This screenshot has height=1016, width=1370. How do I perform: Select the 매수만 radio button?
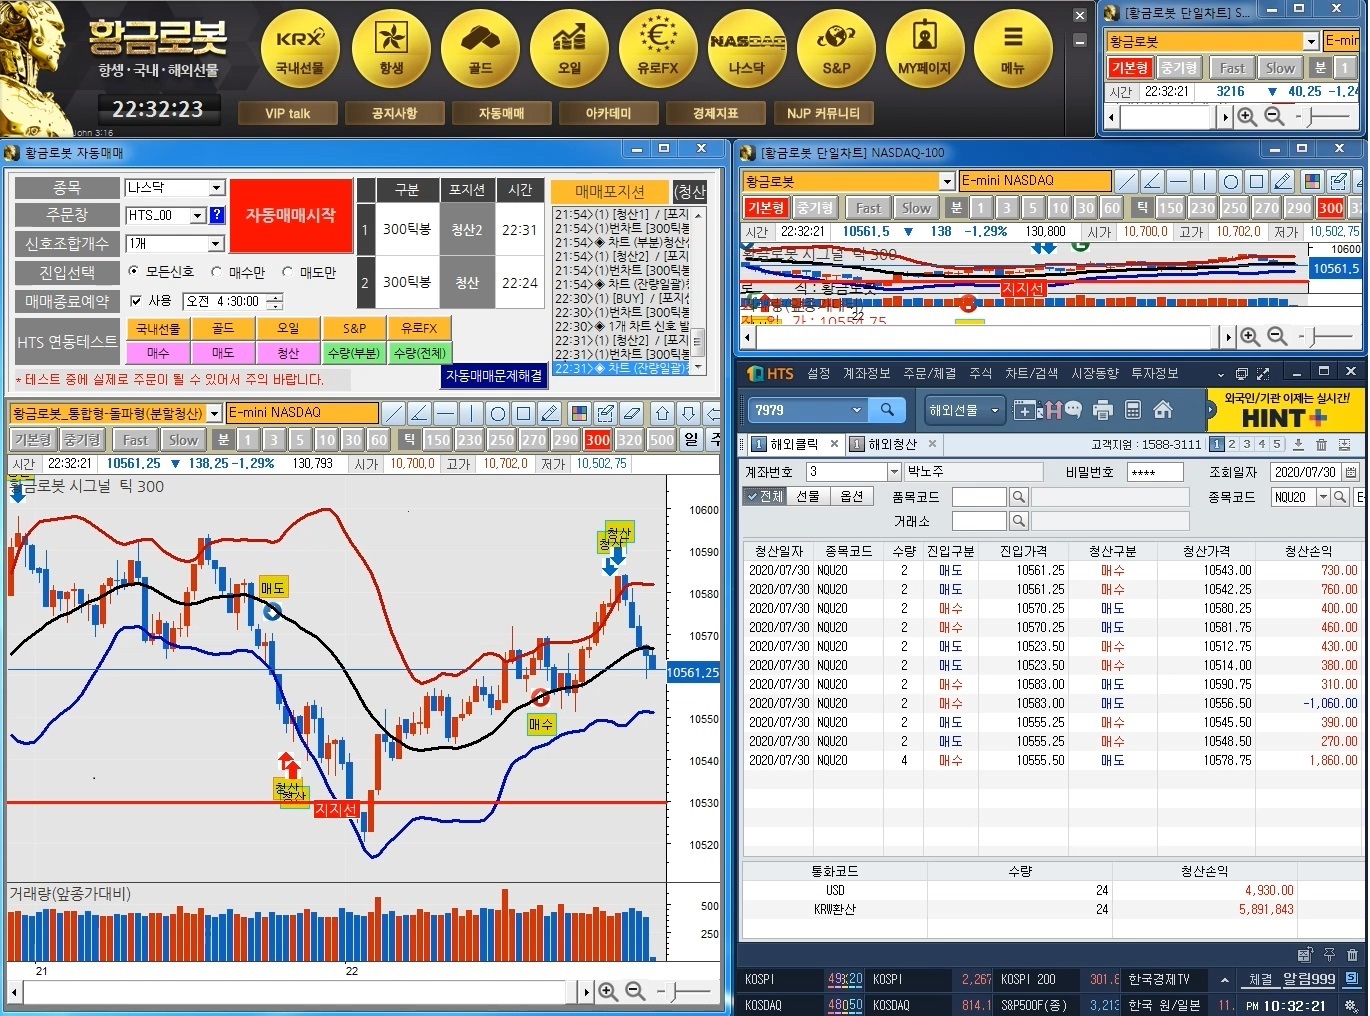[217, 271]
